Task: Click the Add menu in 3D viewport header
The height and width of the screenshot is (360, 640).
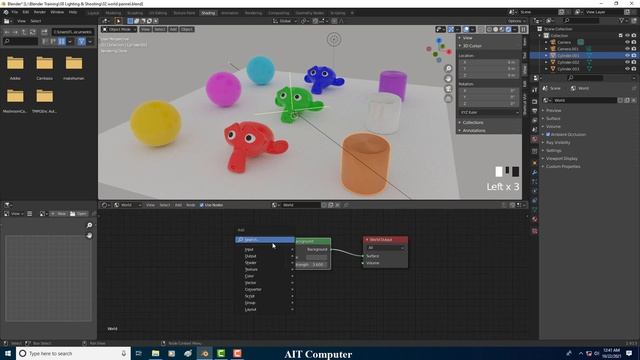Action: 173,29
